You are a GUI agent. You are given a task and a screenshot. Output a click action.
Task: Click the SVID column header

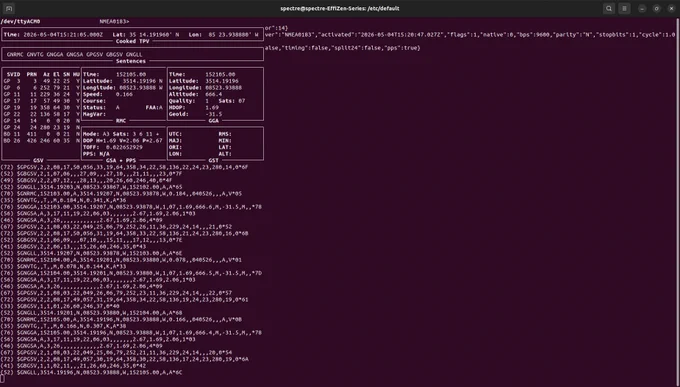(13, 74)
